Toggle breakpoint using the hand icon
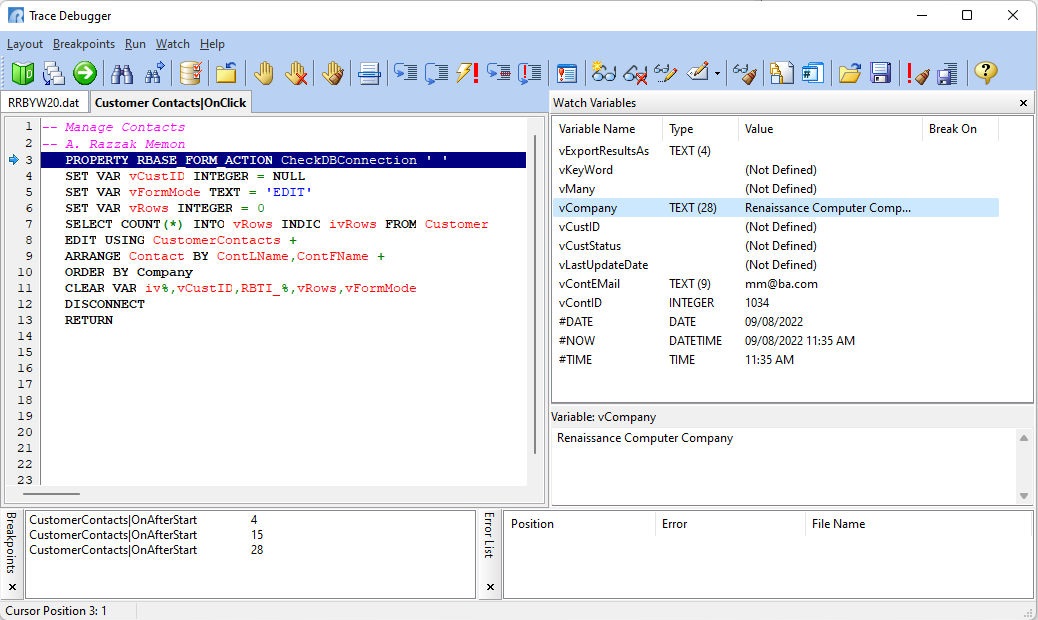Viewport: 1038px width, 620px height. pyautogui.click(x=263, y=73)
